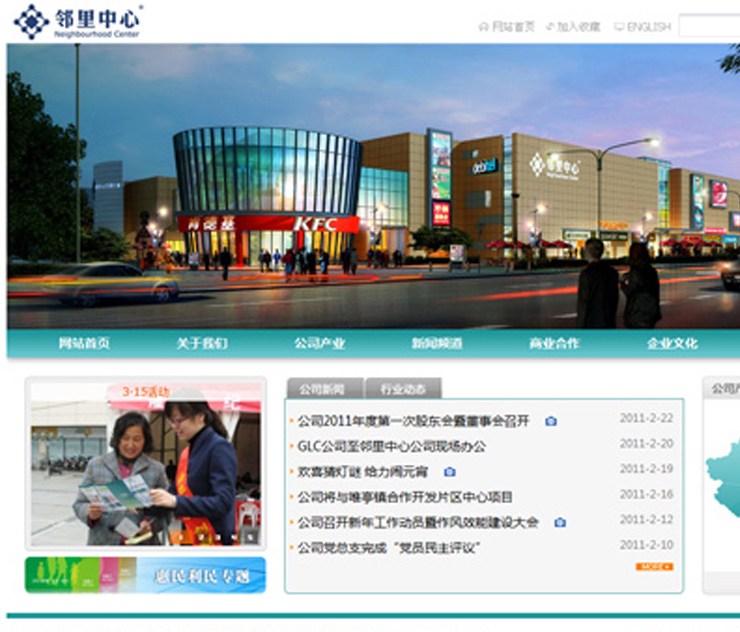Open 网站首页 in the teal navigation bar
Screen dimensions: 740x632
84,343
